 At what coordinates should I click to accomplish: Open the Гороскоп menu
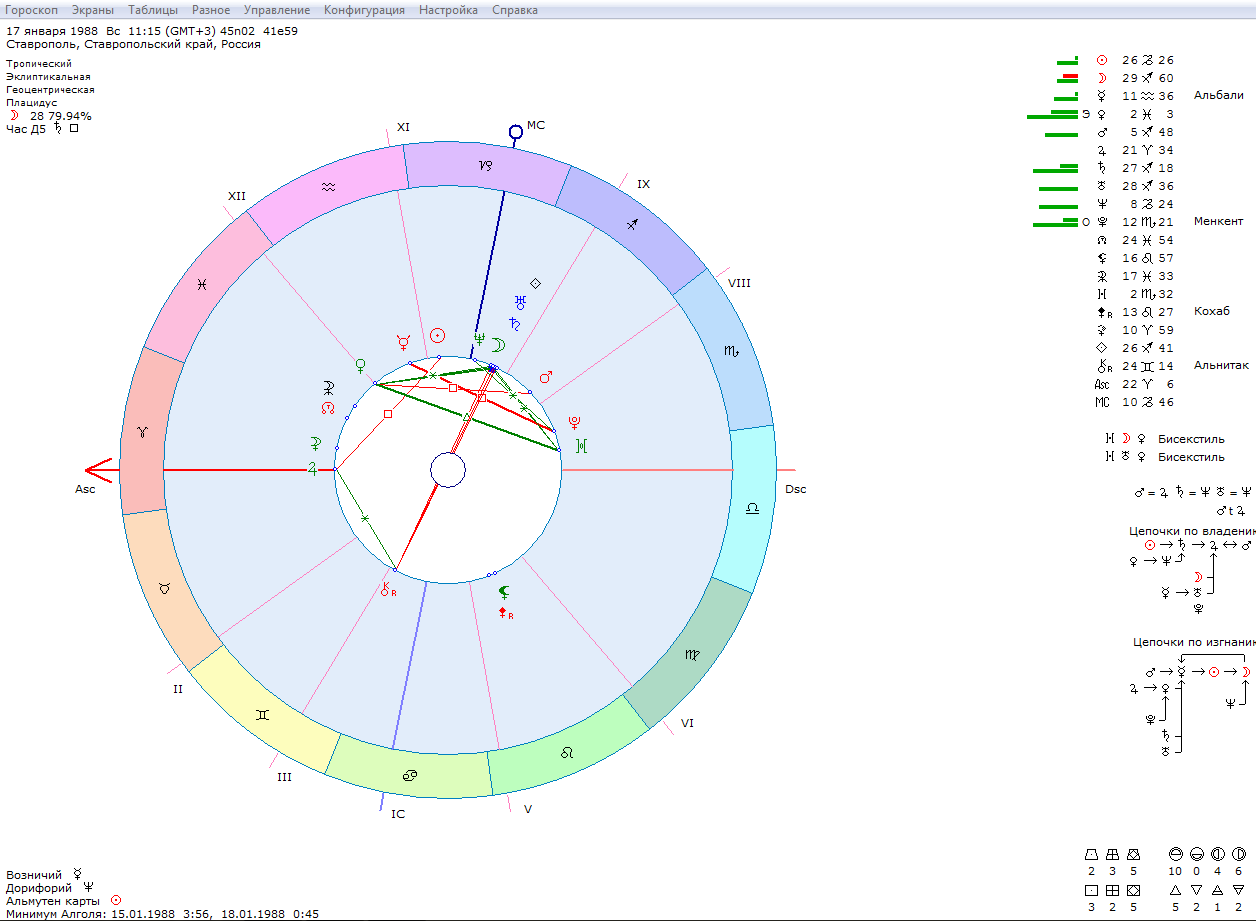point(32,10)
